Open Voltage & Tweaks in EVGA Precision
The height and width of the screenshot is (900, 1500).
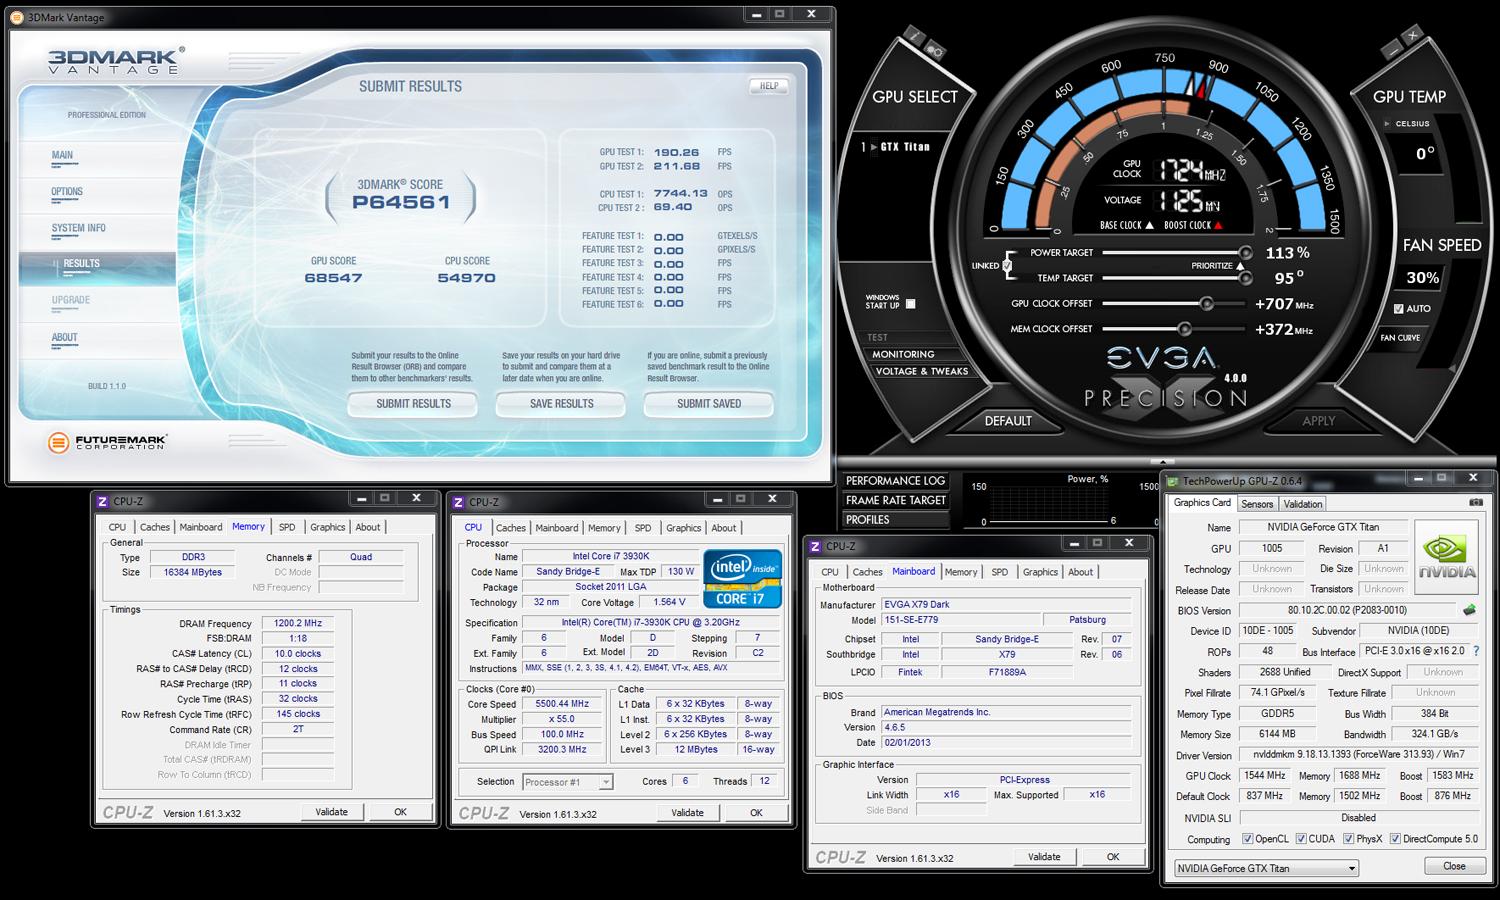point(921,371)
